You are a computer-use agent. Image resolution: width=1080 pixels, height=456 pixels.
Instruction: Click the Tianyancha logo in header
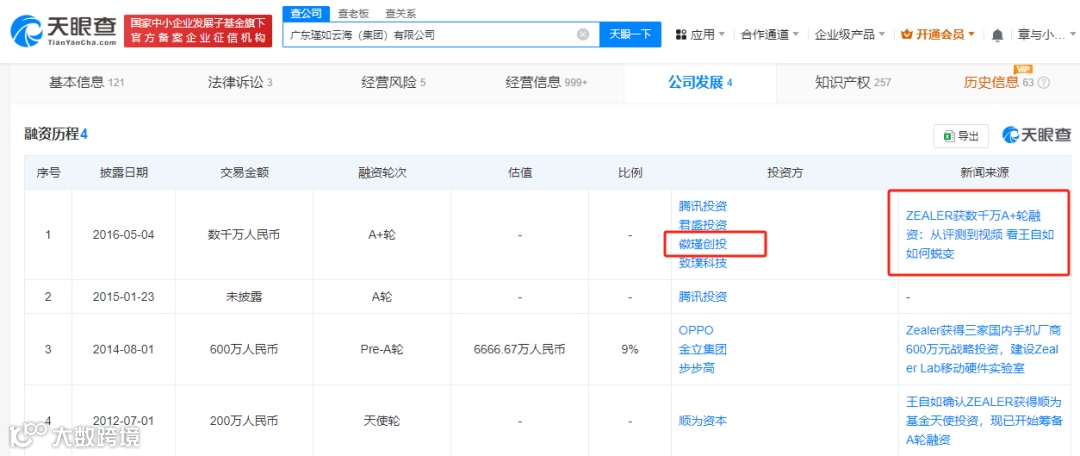click(63, 31)
